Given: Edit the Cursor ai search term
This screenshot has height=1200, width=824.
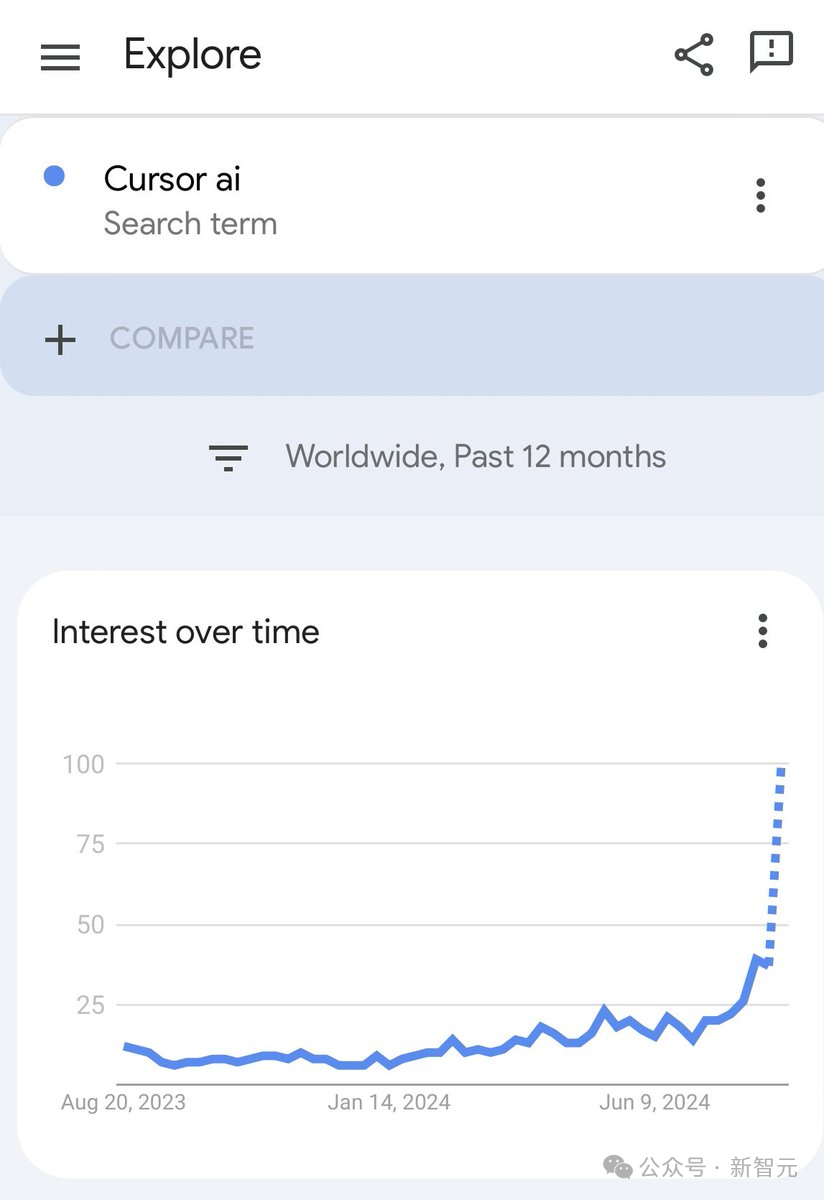Looking at the screenshot, I should pos(172,179).
